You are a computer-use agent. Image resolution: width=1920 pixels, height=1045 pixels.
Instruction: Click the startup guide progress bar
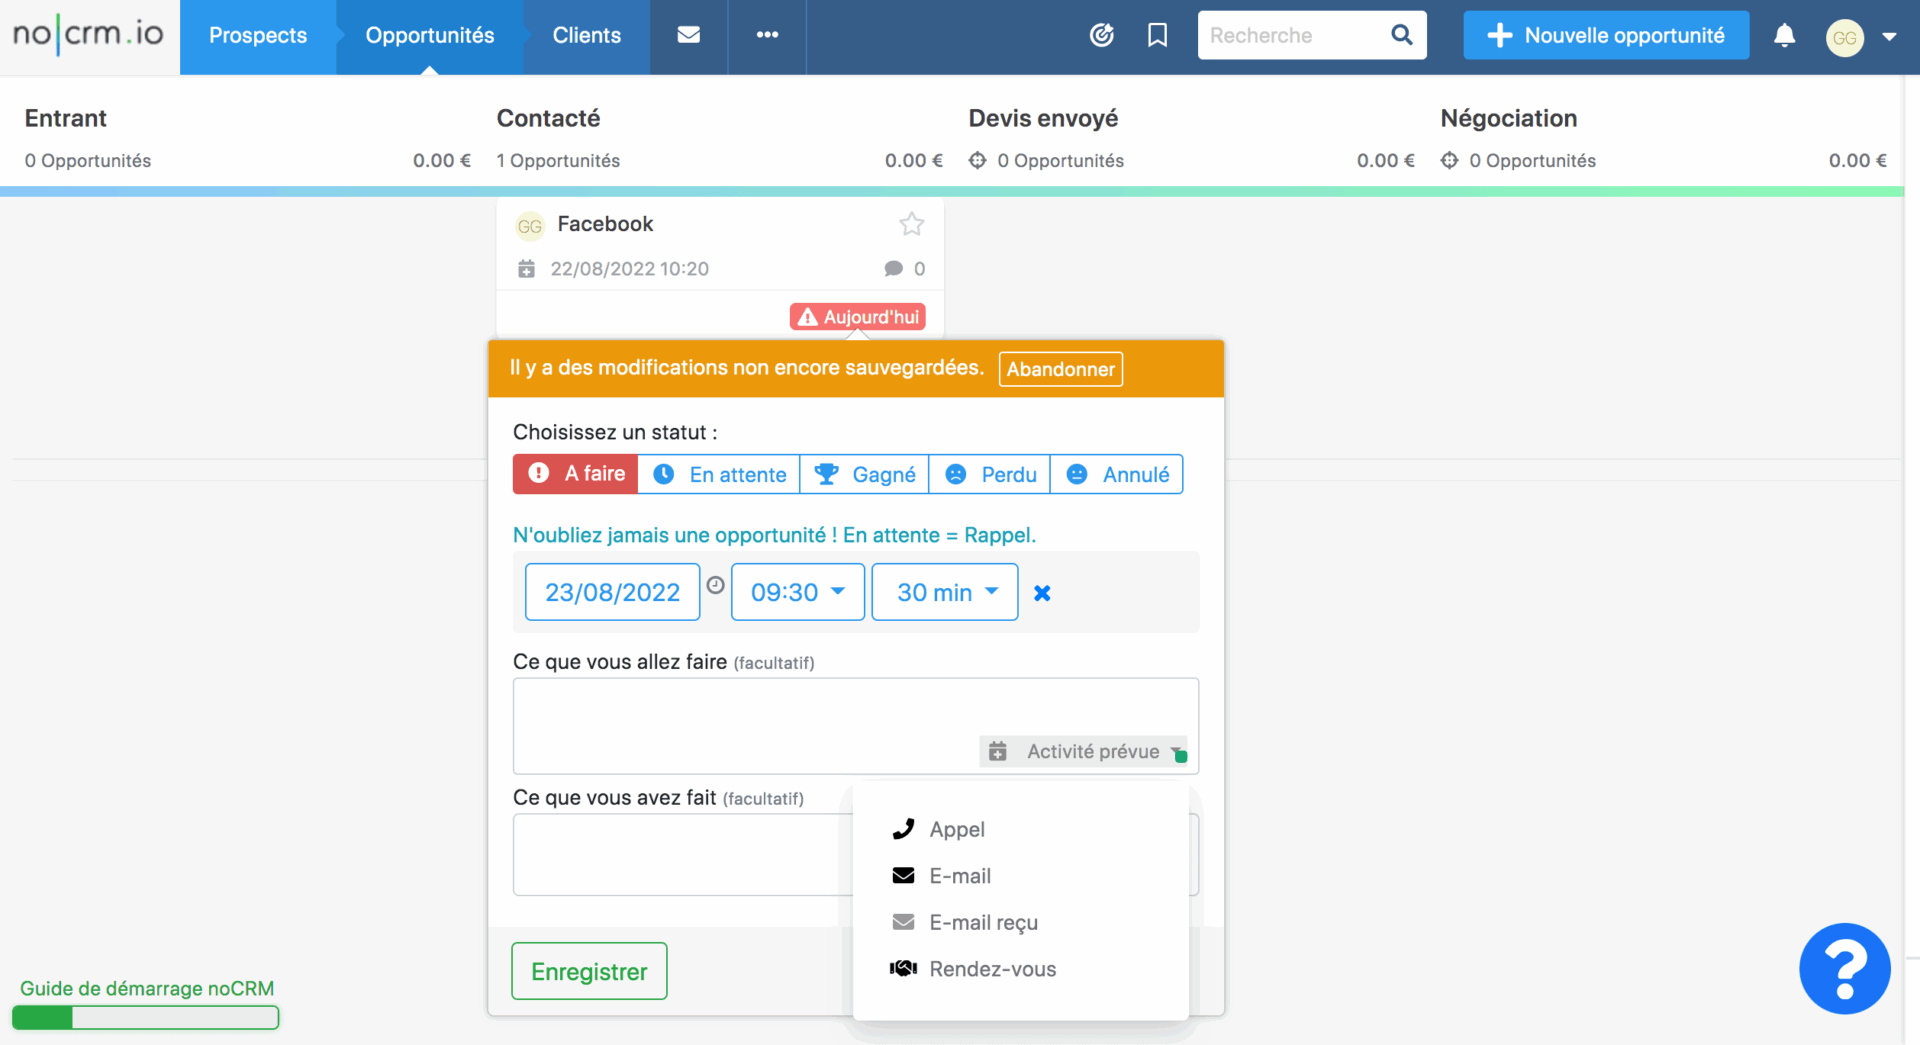click(145, 1018)
